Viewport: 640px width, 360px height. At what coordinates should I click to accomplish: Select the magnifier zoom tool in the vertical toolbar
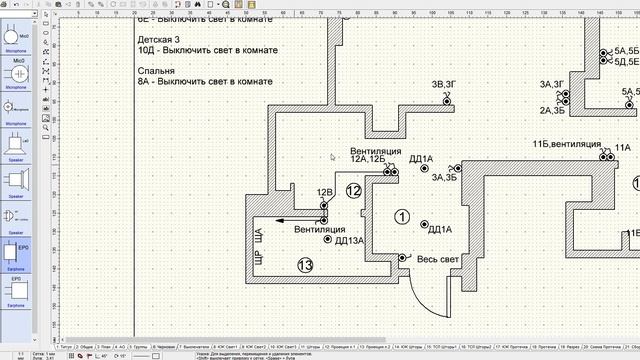coord(46,128)
